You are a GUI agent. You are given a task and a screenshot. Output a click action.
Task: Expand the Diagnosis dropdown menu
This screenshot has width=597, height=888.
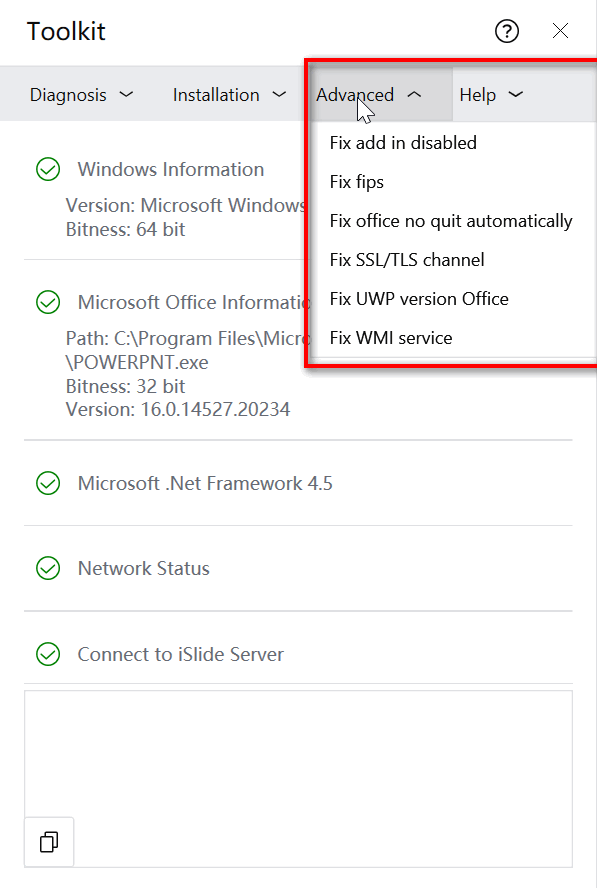81,95
